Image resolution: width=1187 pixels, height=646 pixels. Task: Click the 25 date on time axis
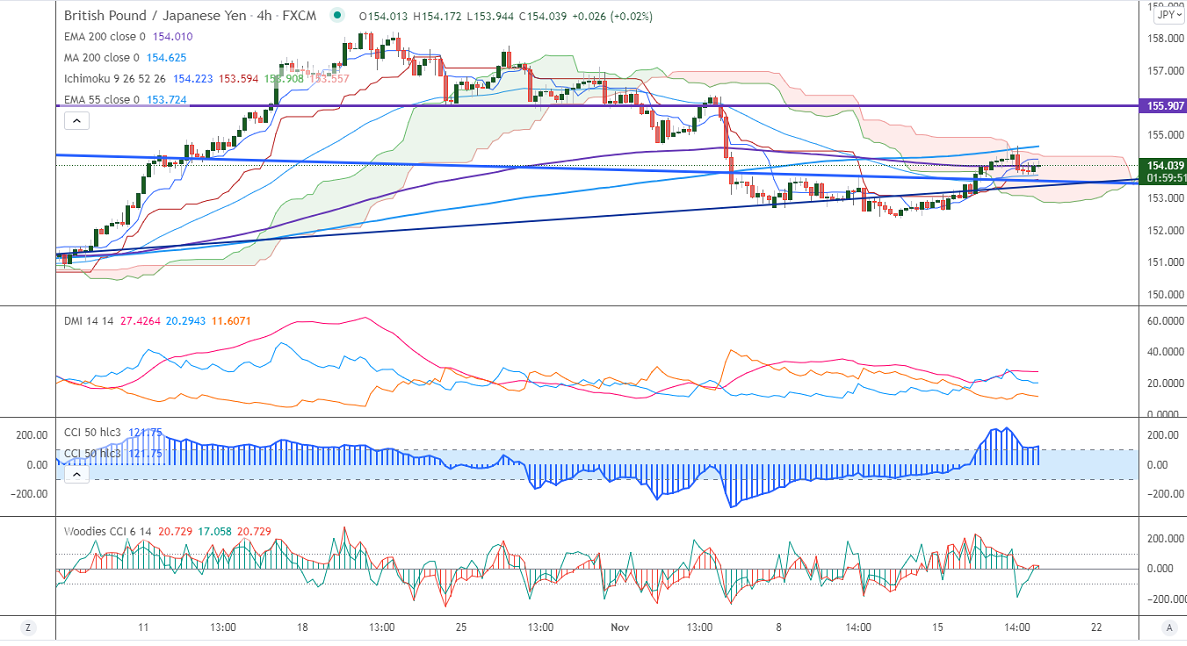pyautogui.click(x=461, y=627)
